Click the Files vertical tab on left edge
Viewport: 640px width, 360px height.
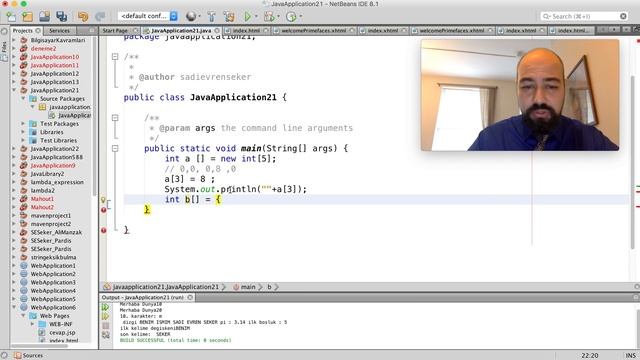coord(4,47)
